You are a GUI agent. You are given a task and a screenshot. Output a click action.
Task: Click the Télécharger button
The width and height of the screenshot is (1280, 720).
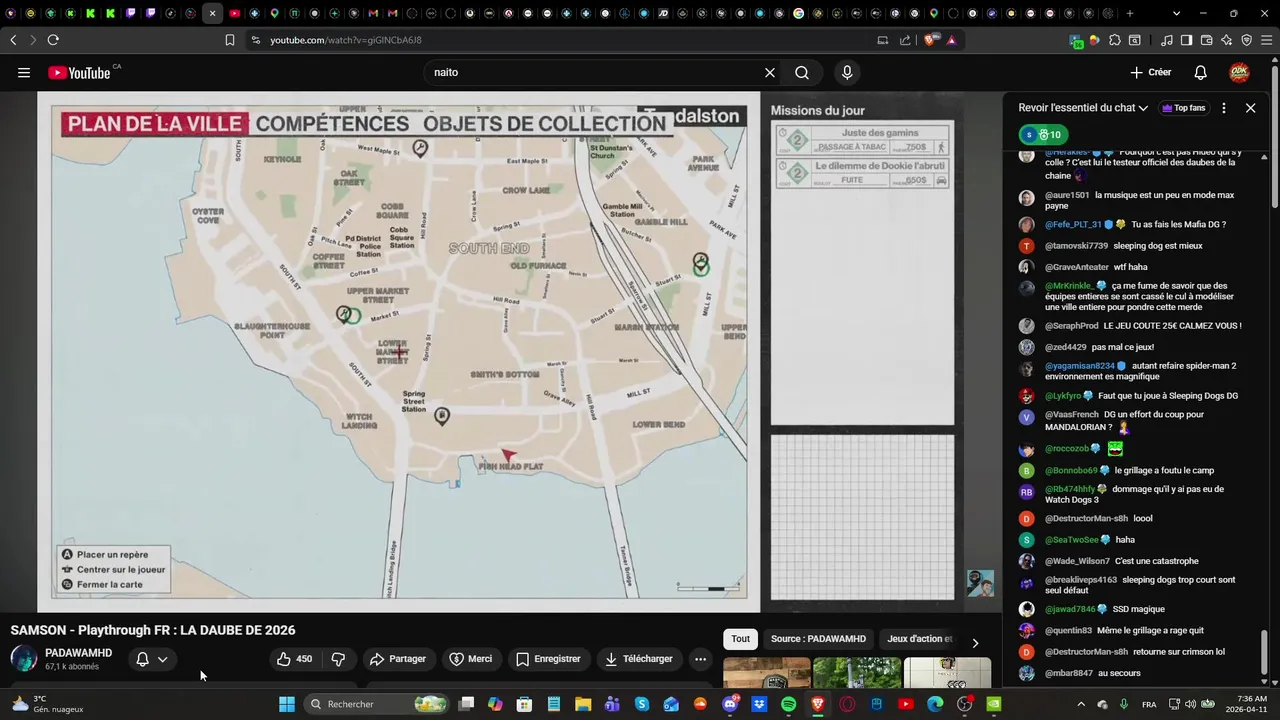click(638, 659)
